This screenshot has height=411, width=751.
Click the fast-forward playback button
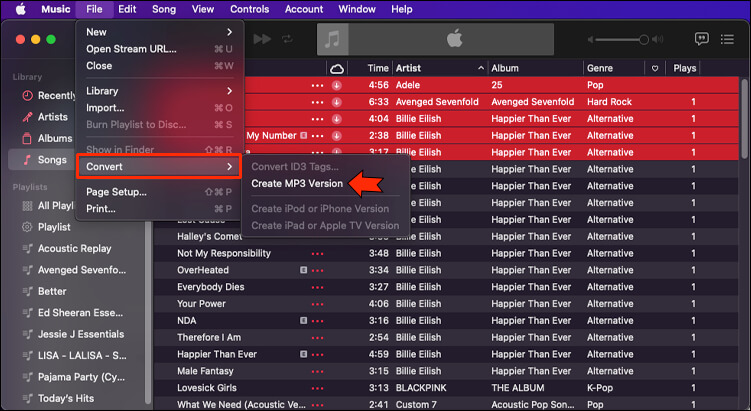263,39
